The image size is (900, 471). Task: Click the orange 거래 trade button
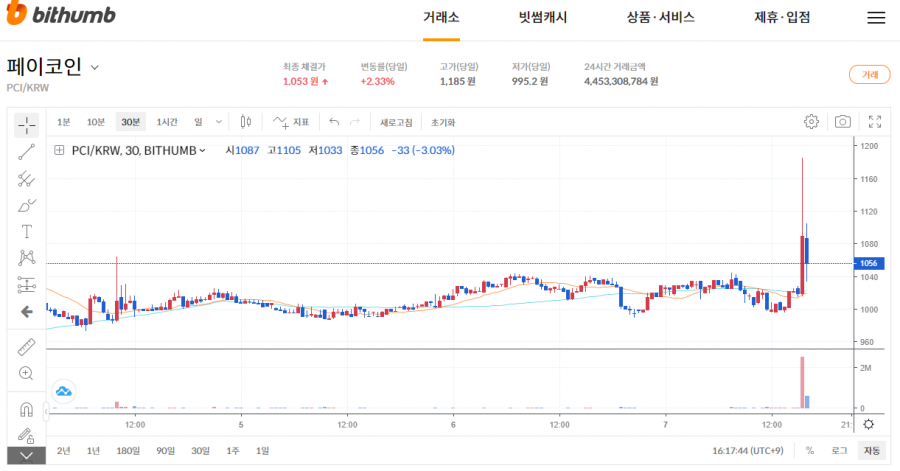(x=870, y=75)
